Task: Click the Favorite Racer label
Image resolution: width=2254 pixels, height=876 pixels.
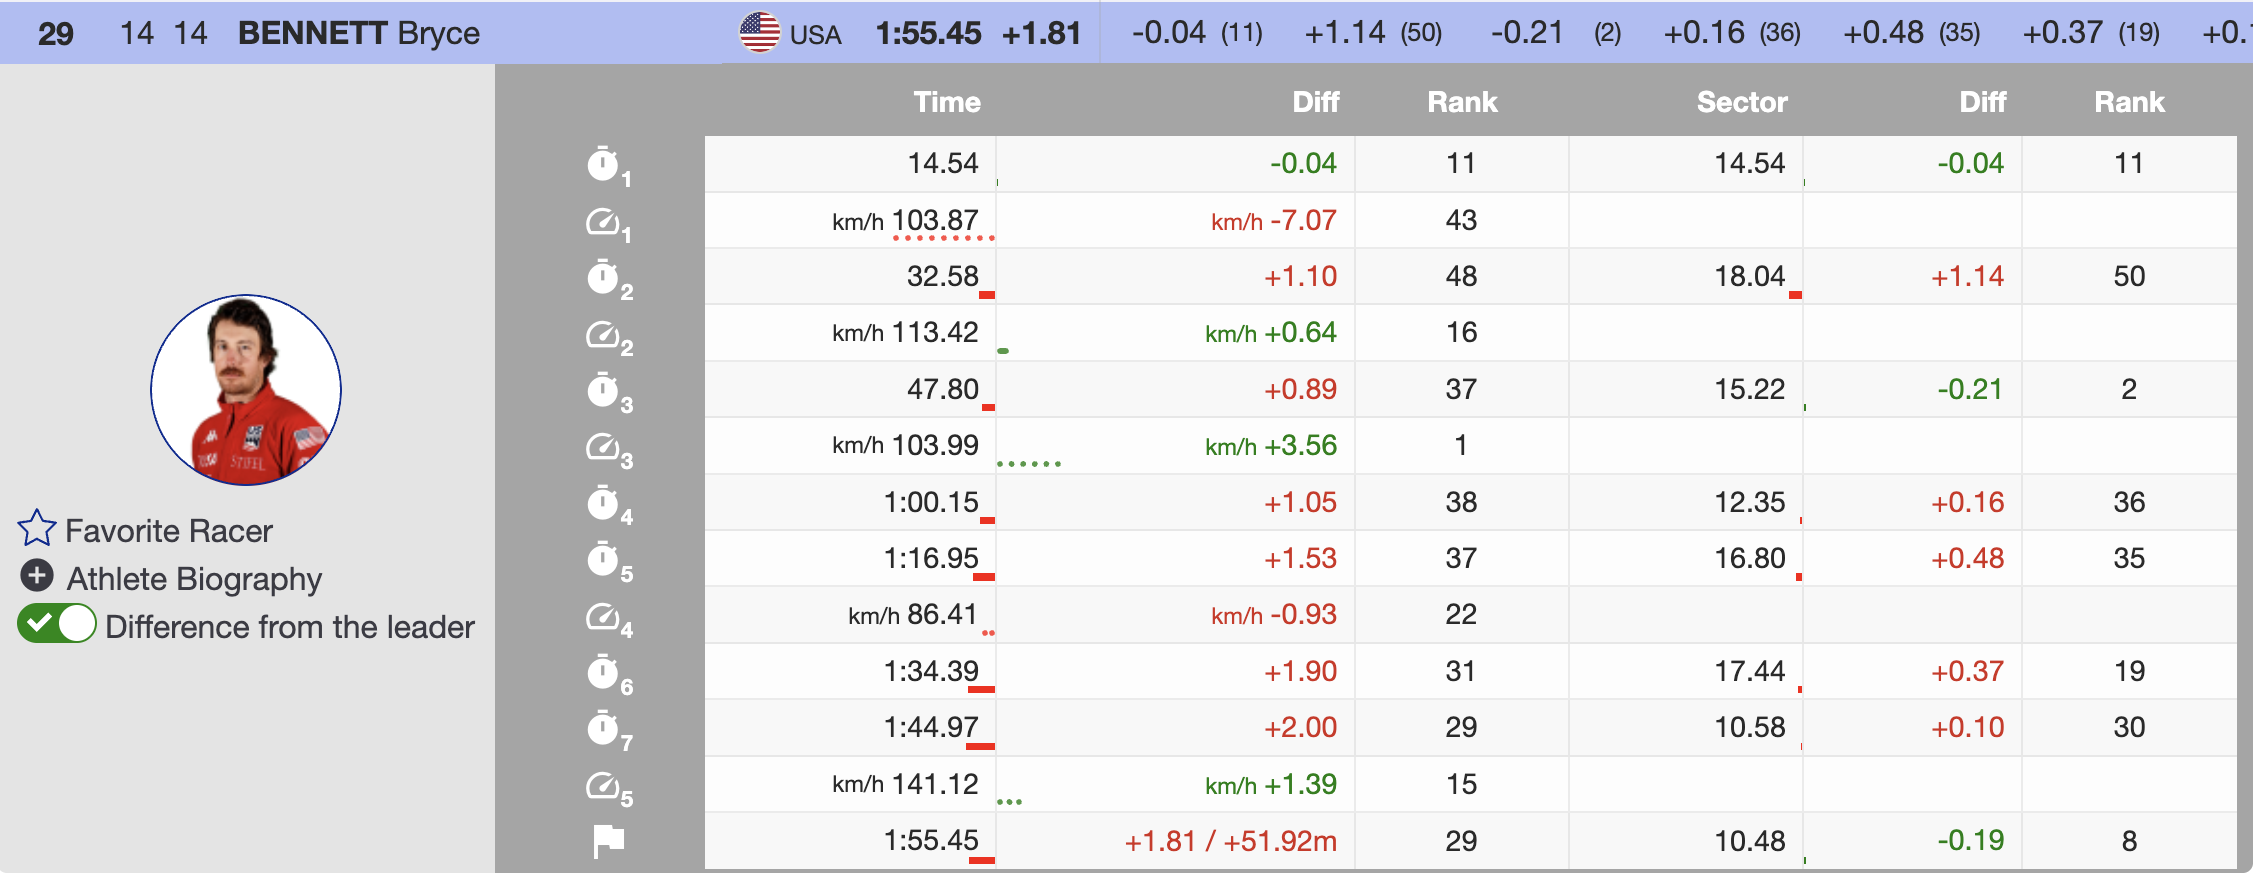Action: point(168,531)
